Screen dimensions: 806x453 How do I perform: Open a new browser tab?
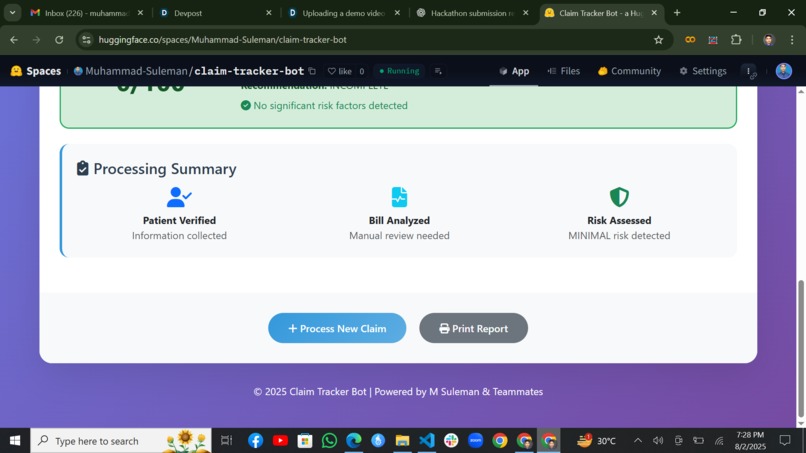(677, 13)
